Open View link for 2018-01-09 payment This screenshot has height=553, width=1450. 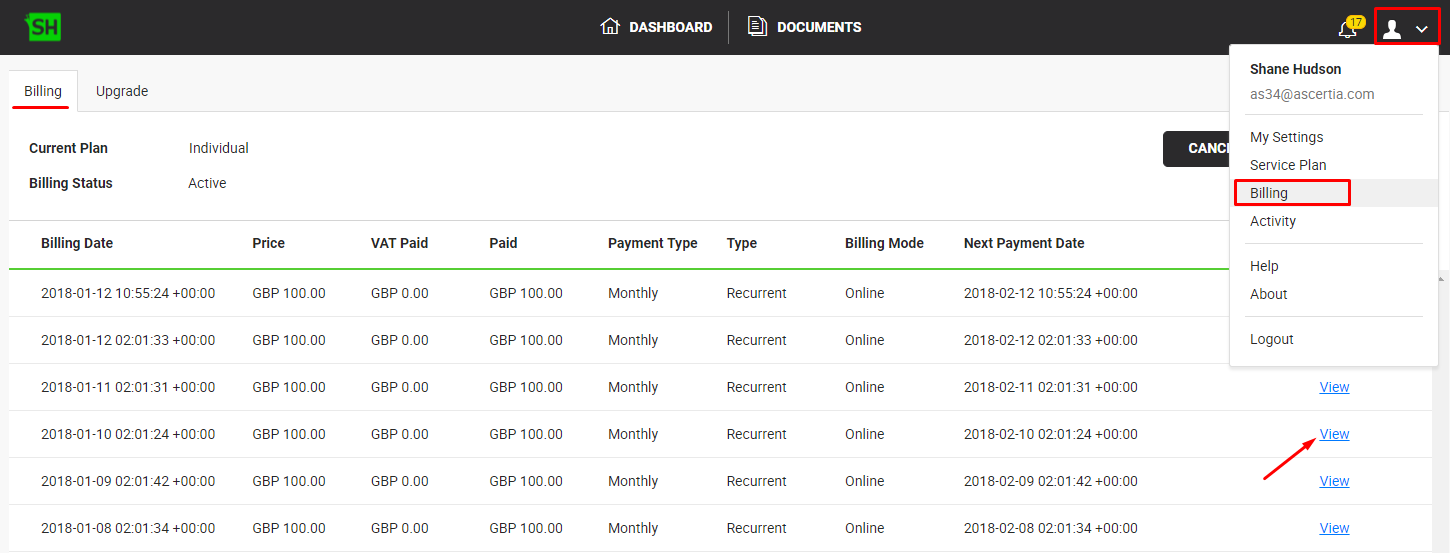tap(1334, 481)
